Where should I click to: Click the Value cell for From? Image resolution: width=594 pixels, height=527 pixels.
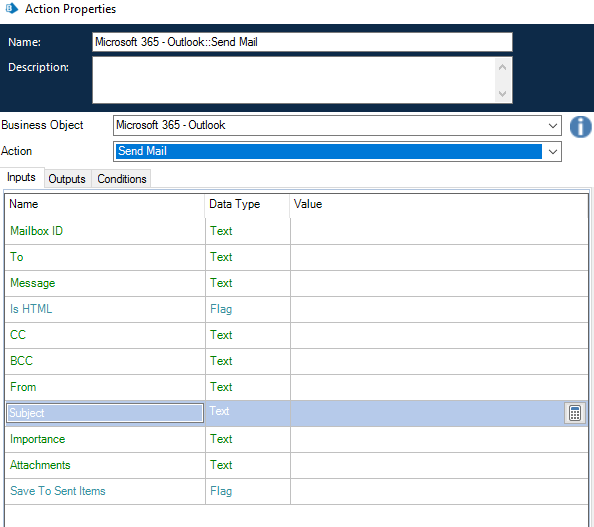coord(439,387)
